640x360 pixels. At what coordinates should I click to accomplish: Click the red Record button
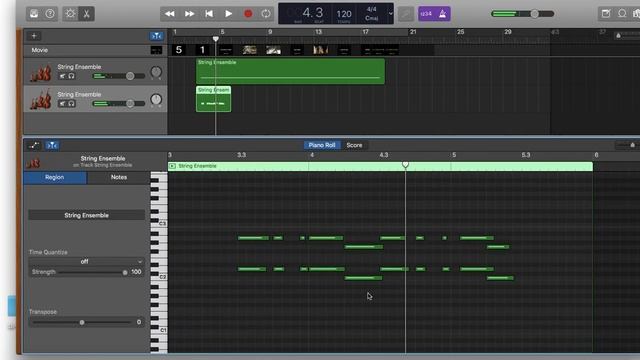248,13
